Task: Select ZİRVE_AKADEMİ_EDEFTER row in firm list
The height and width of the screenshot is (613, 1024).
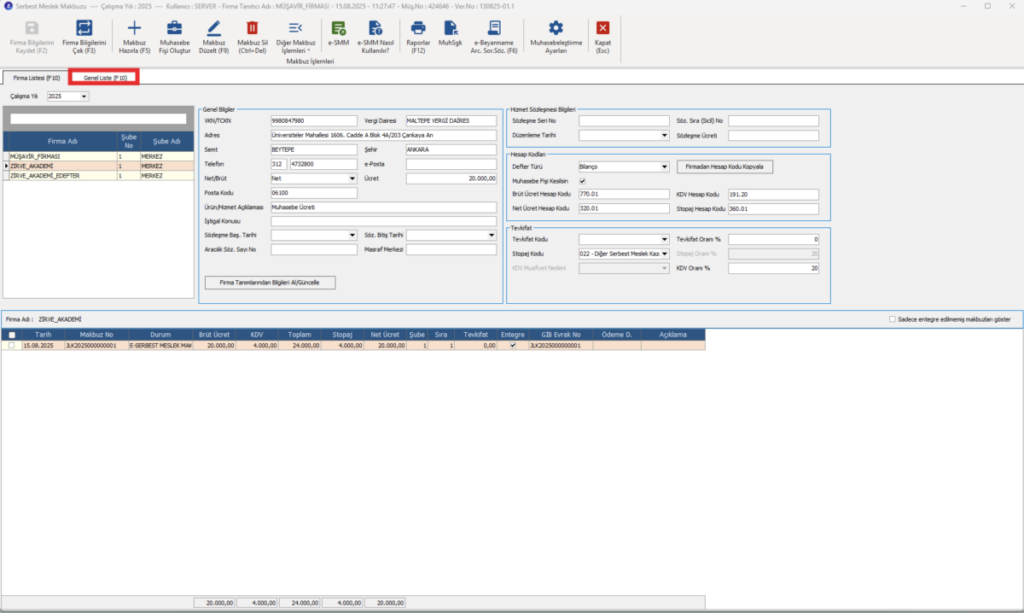Action: point(99,176)
